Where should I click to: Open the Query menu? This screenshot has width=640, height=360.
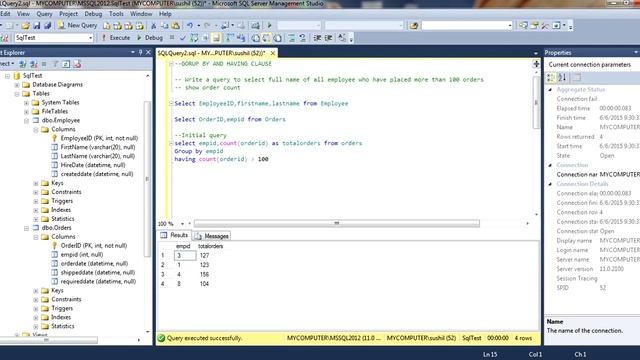pos(44,14)
